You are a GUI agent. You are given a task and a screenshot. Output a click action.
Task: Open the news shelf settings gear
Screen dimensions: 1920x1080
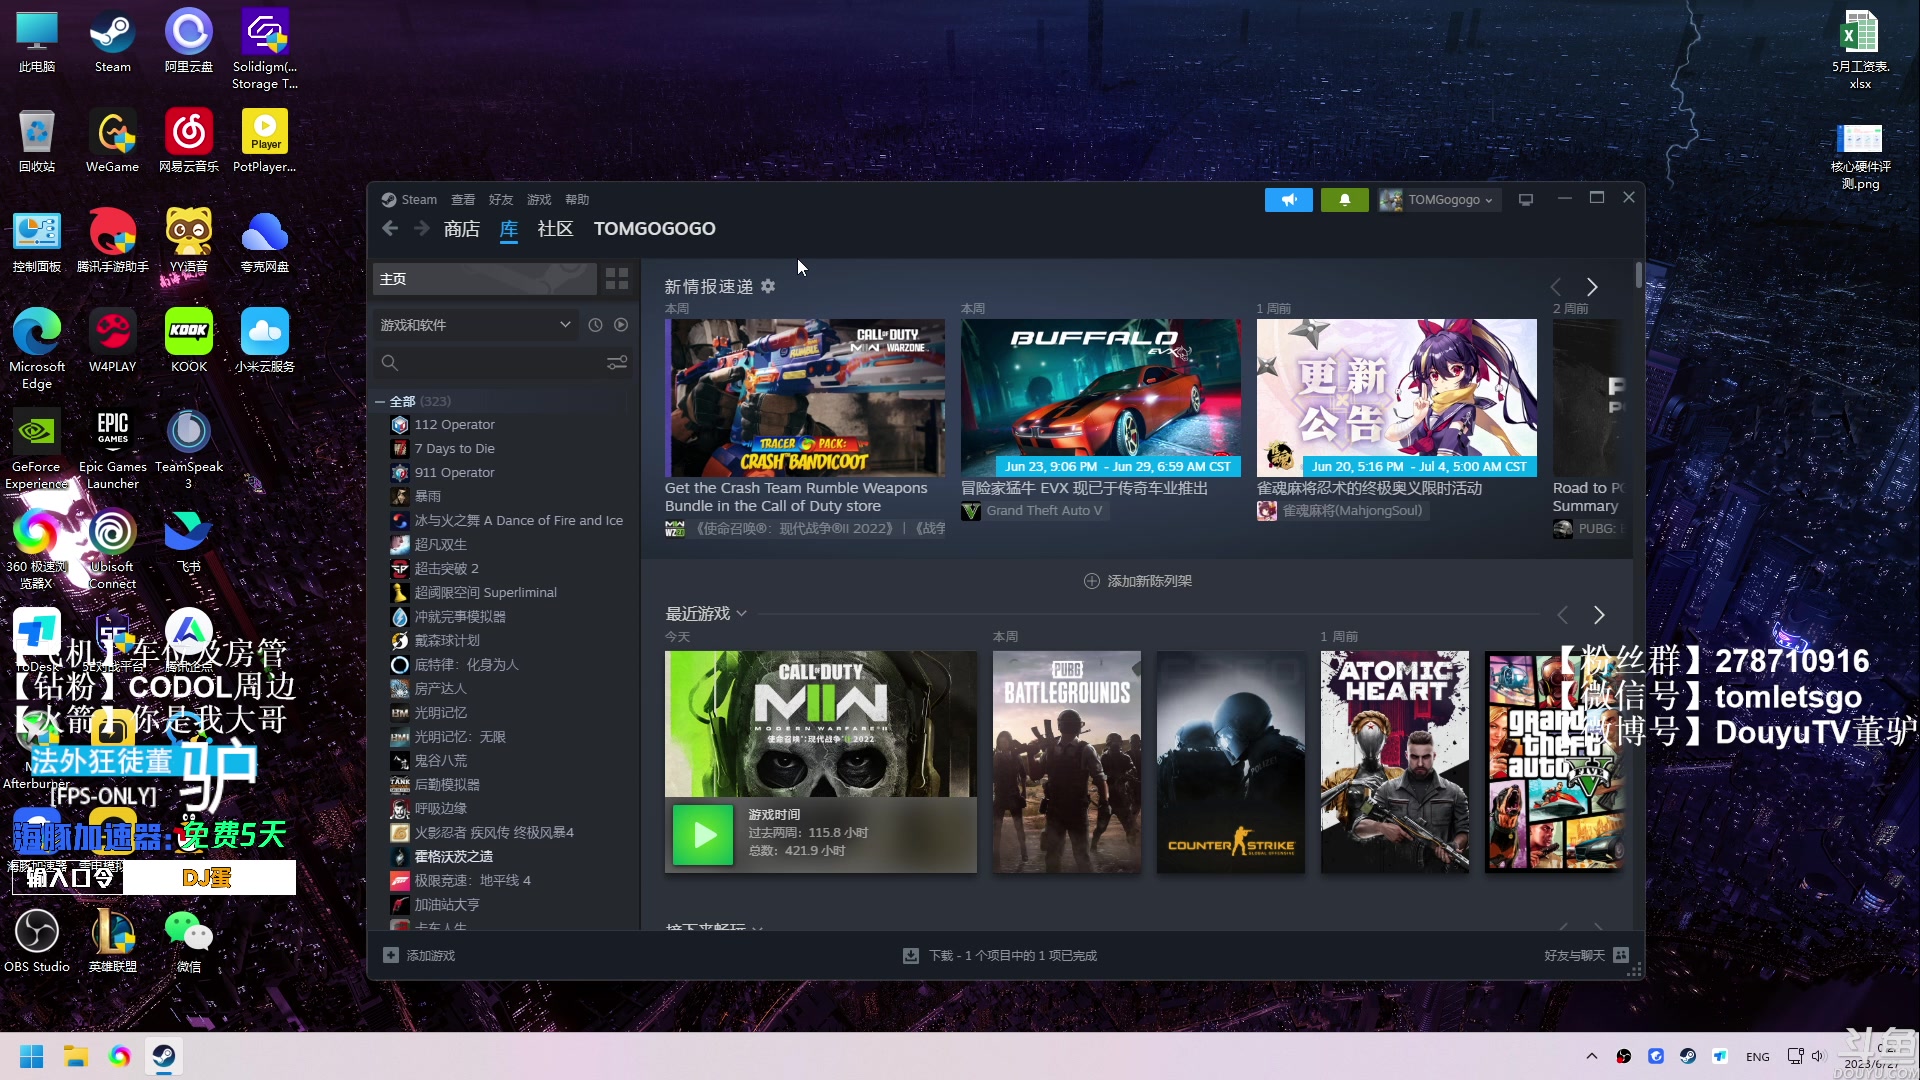click(768, 287)
